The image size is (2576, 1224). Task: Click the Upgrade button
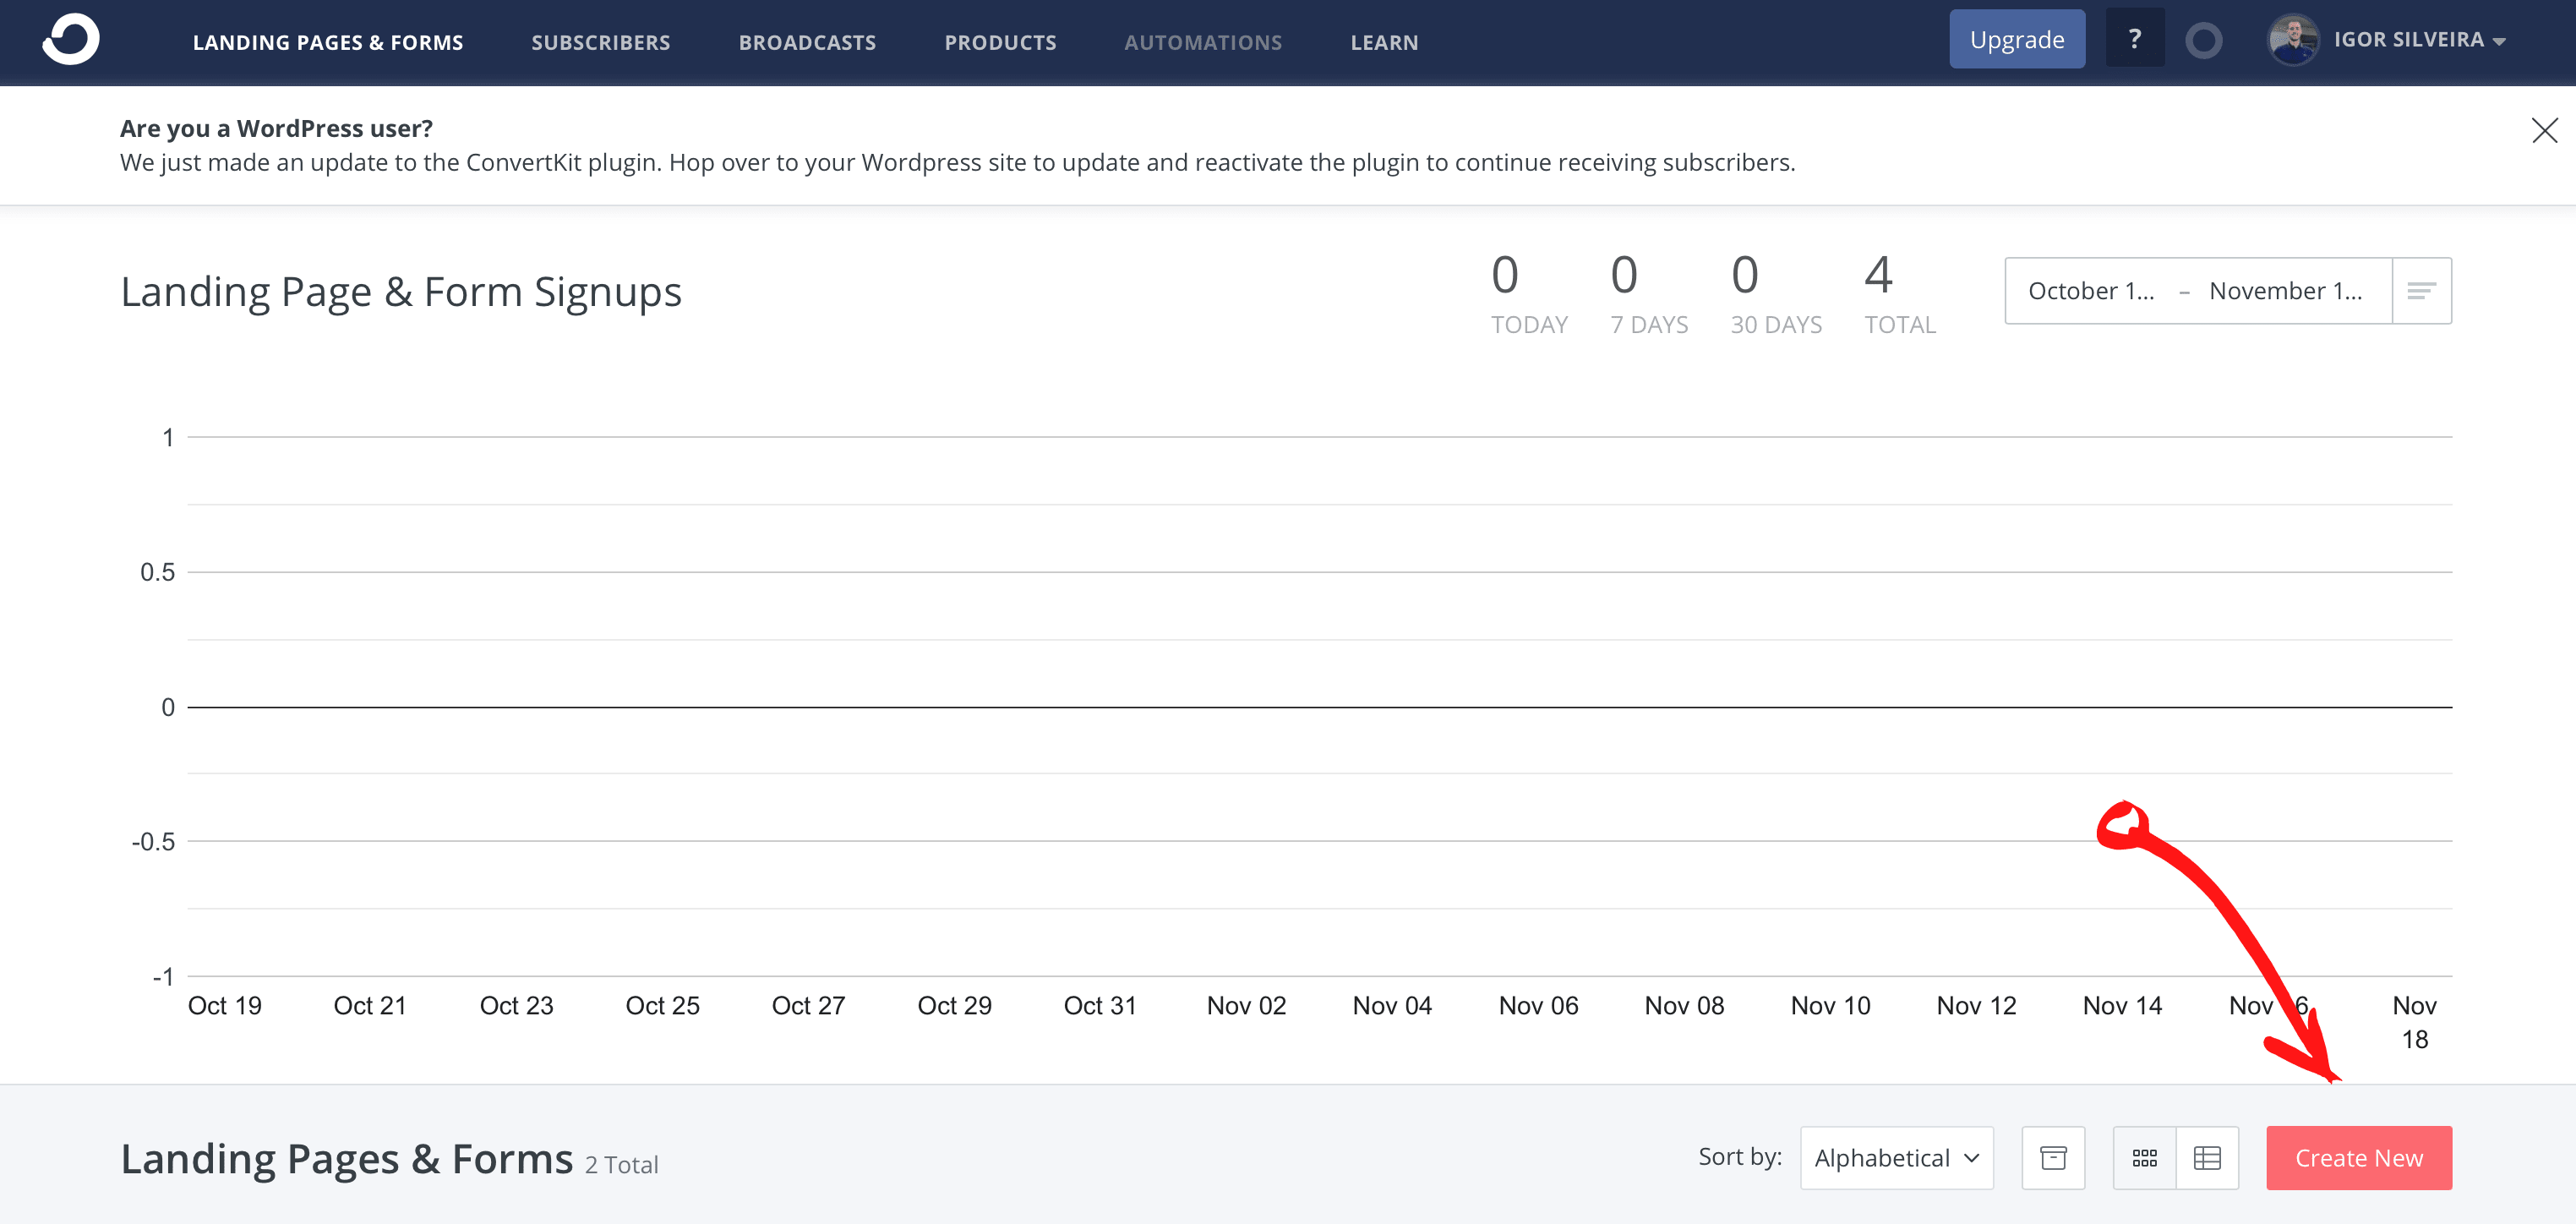pos(2019,40)
